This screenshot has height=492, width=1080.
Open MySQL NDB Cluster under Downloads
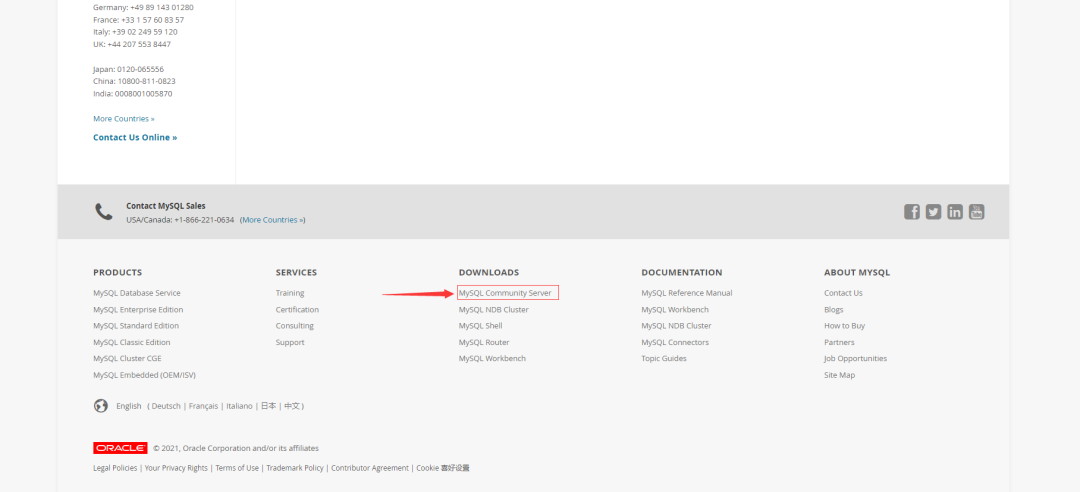point(493,309)
